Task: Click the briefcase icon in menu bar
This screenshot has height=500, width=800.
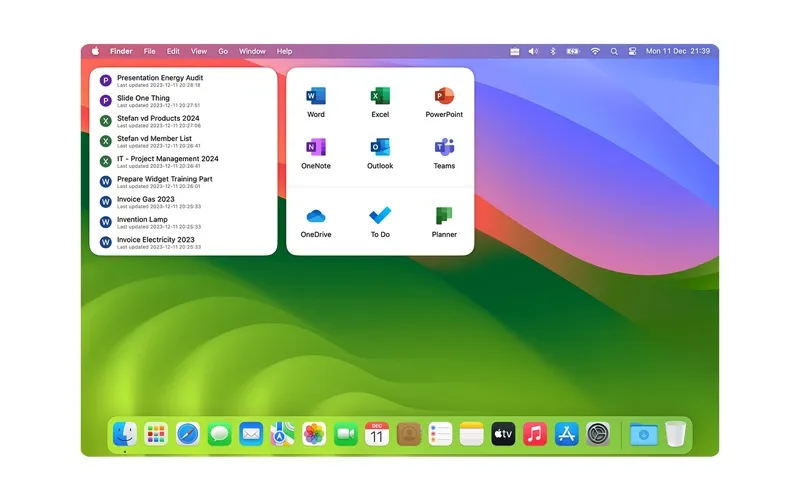Action: [515, 51]
